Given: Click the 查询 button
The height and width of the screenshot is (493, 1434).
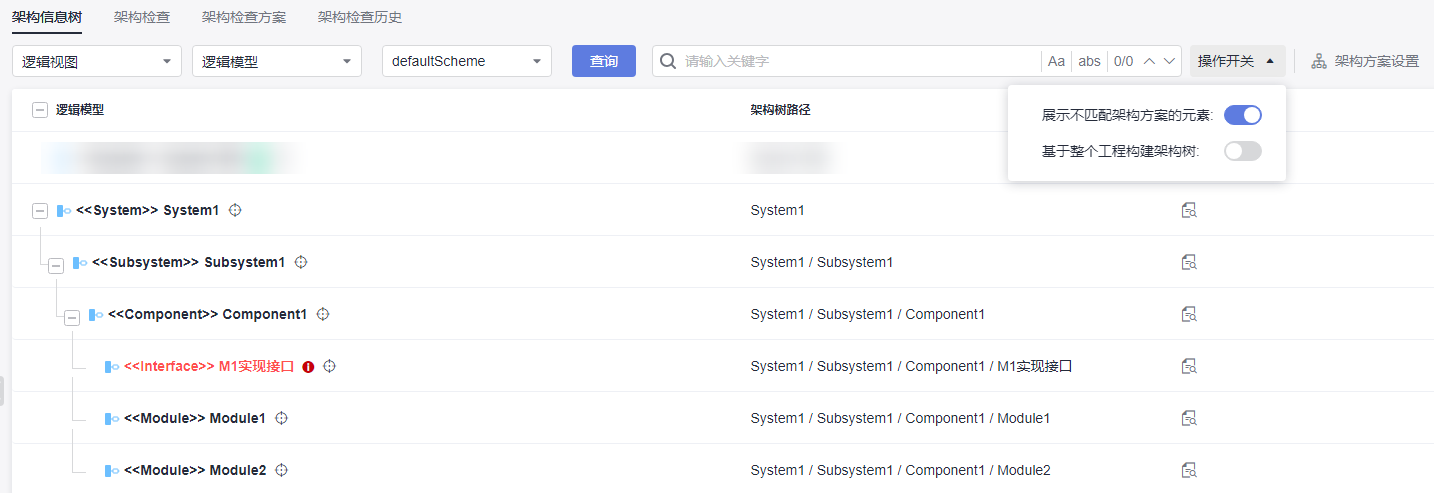Looking at the screenshot, I should tap(604, 61).
